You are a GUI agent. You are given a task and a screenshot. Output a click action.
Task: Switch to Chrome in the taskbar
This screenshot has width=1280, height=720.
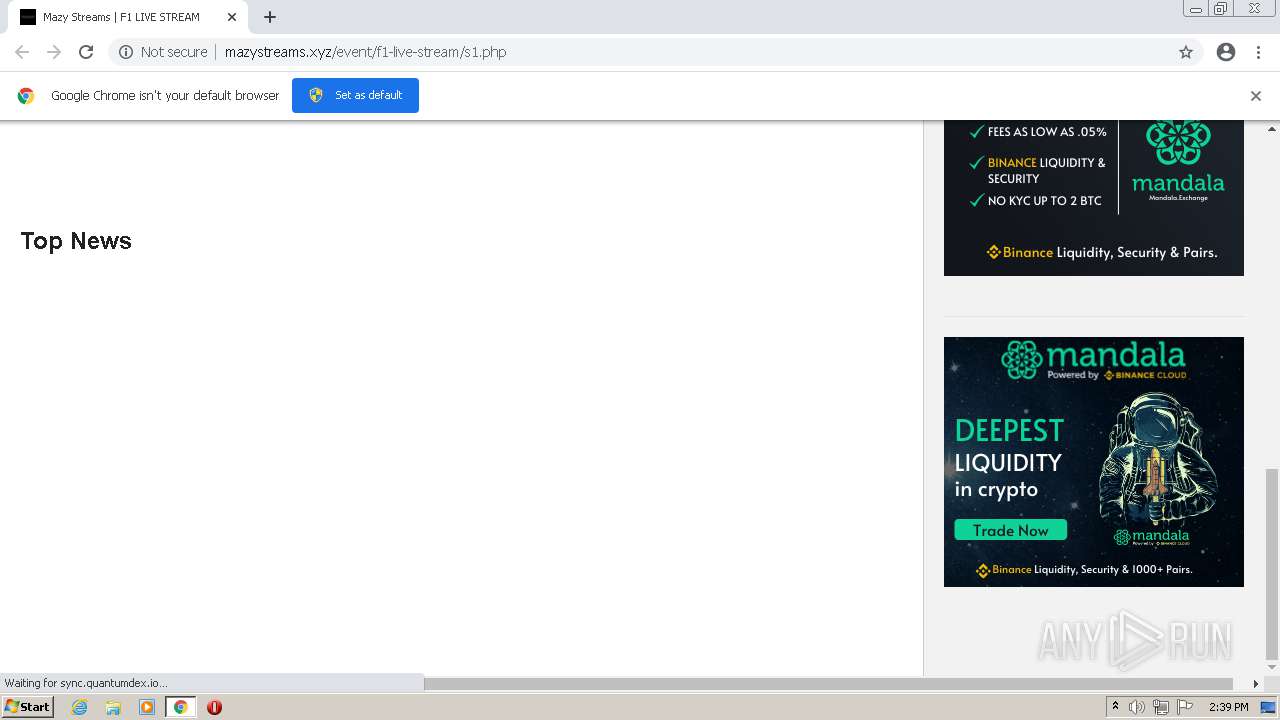coord(180,707)
